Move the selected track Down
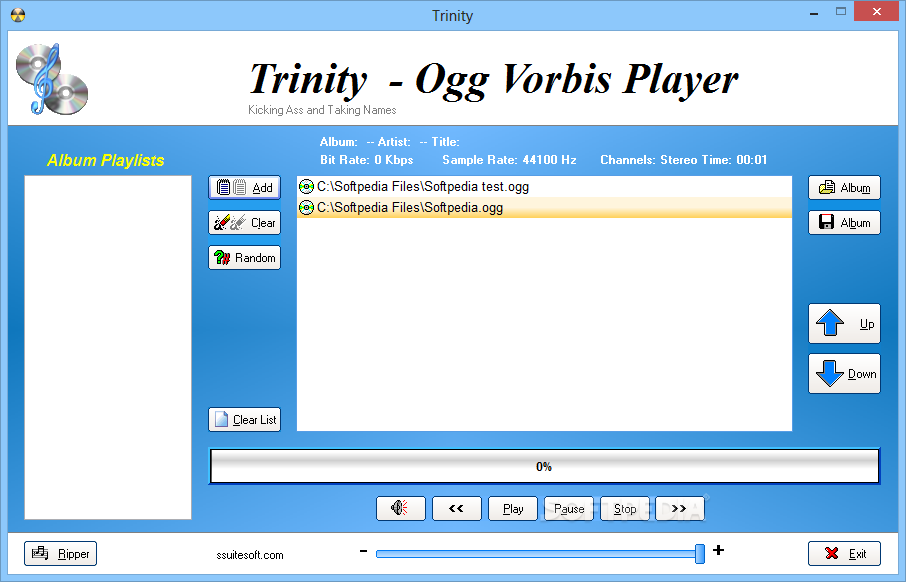 844,374
